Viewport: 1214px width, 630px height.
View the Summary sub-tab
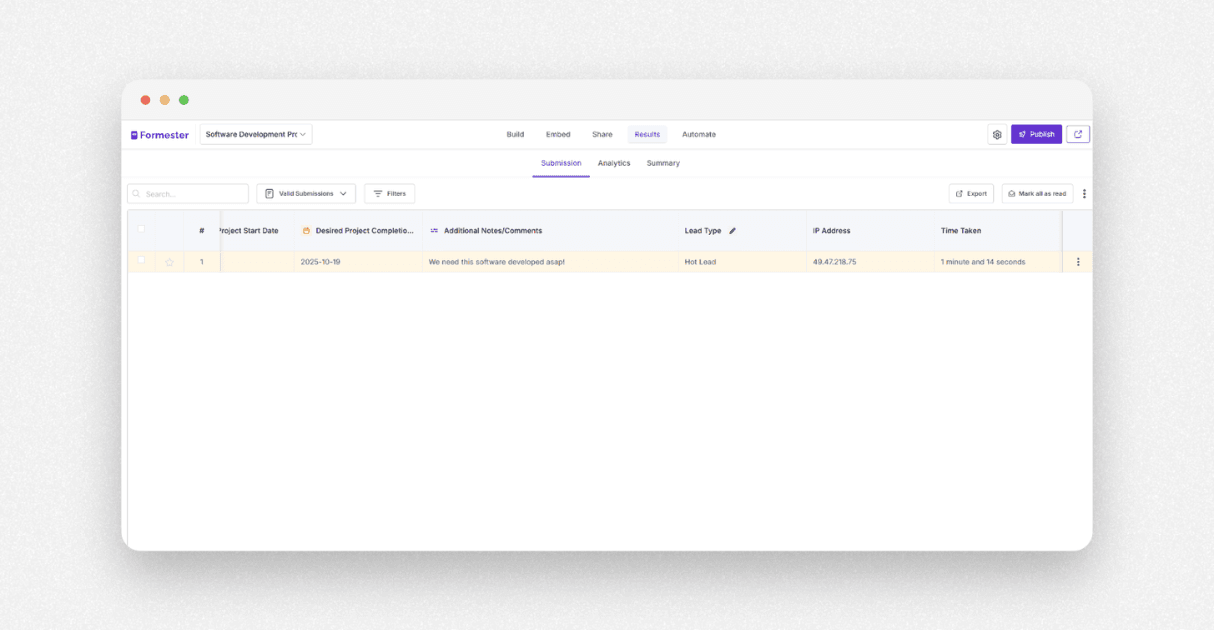(663, 163)
